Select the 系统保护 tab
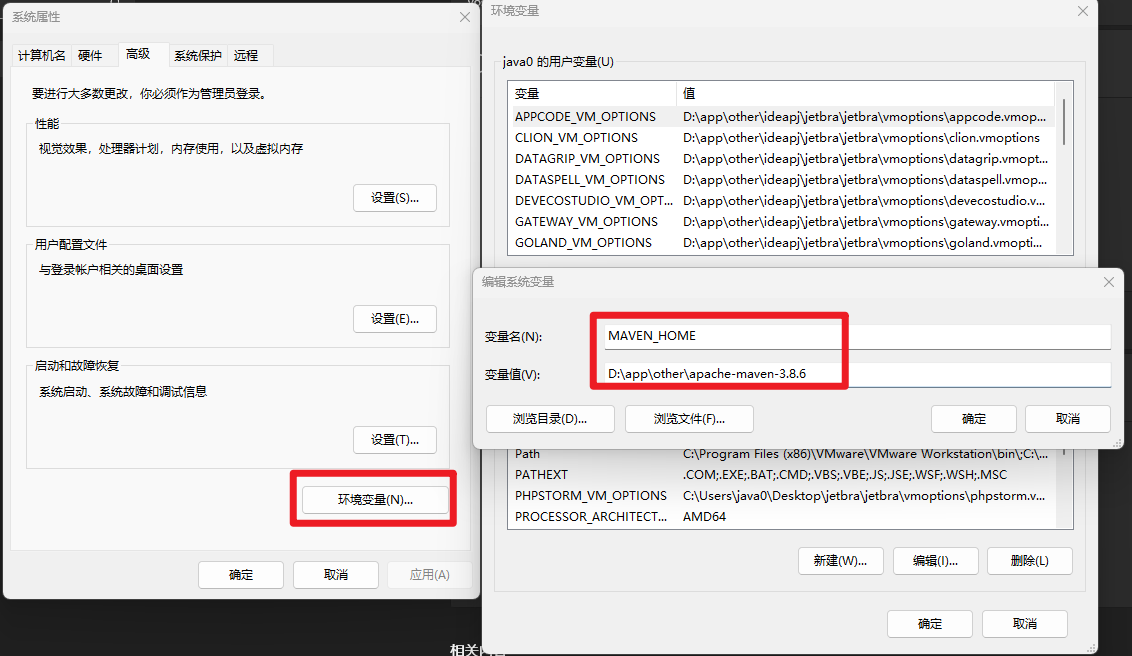Screen dimensions: 1132x656 198,55
